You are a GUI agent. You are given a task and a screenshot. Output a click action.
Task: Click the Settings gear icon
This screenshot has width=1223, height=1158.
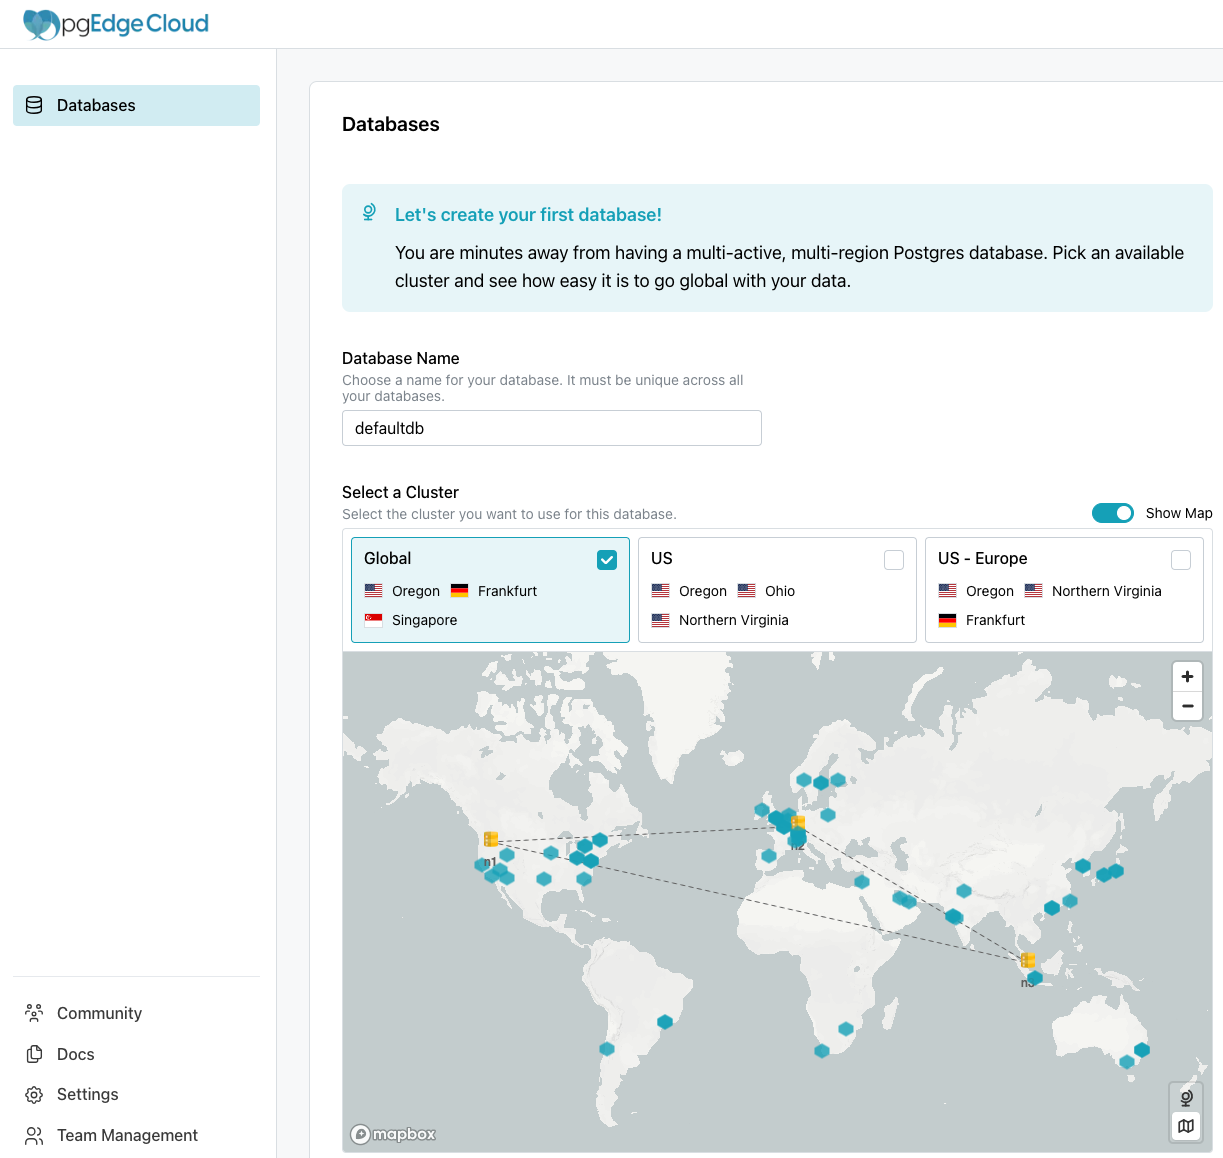(34, 1095)
